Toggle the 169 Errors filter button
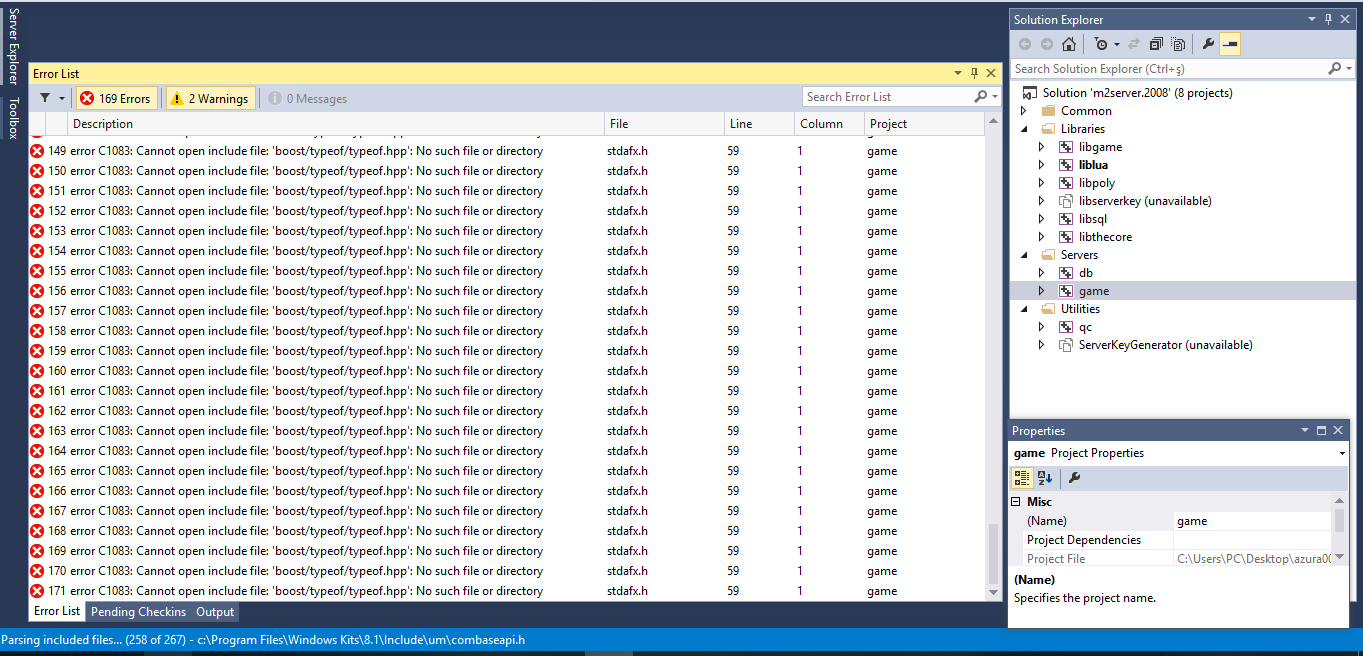1363x656 pixels. [115, 98]
